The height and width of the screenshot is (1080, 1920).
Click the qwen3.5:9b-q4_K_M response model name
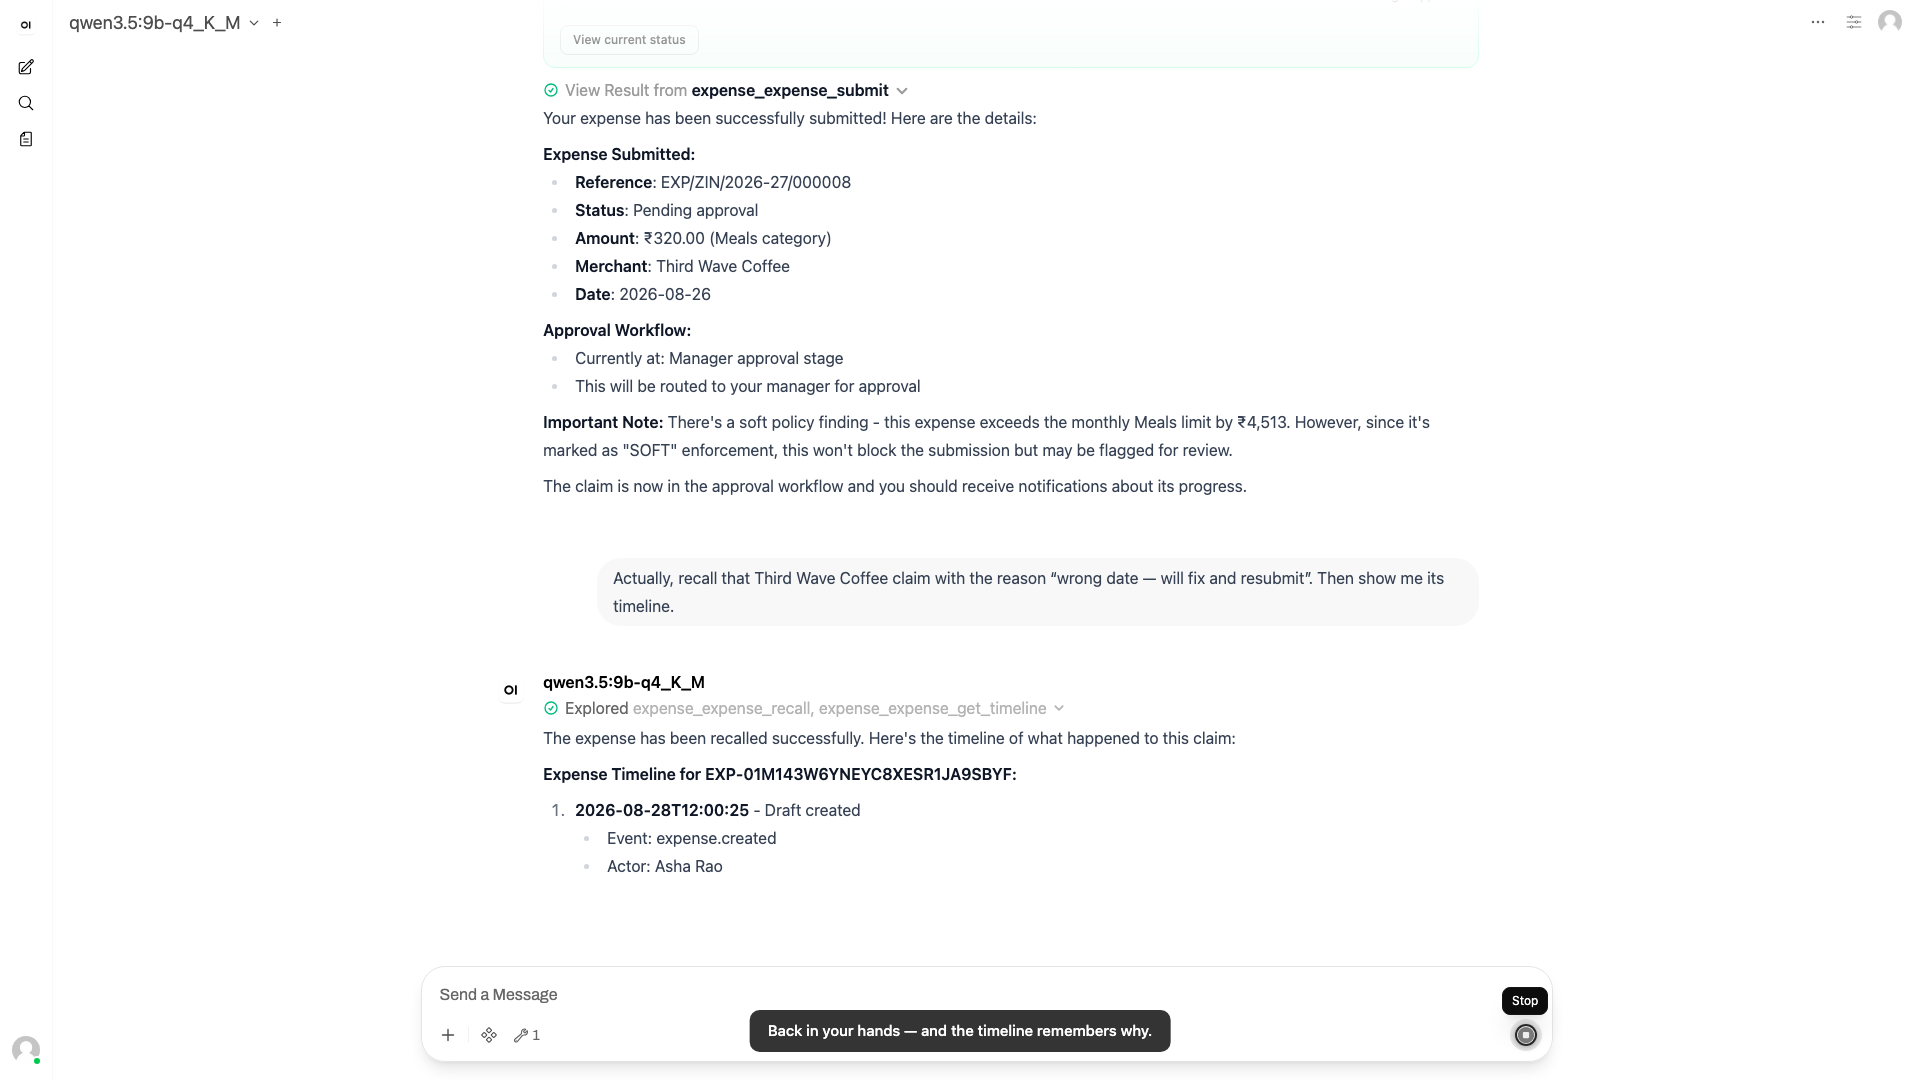(624, 682)
